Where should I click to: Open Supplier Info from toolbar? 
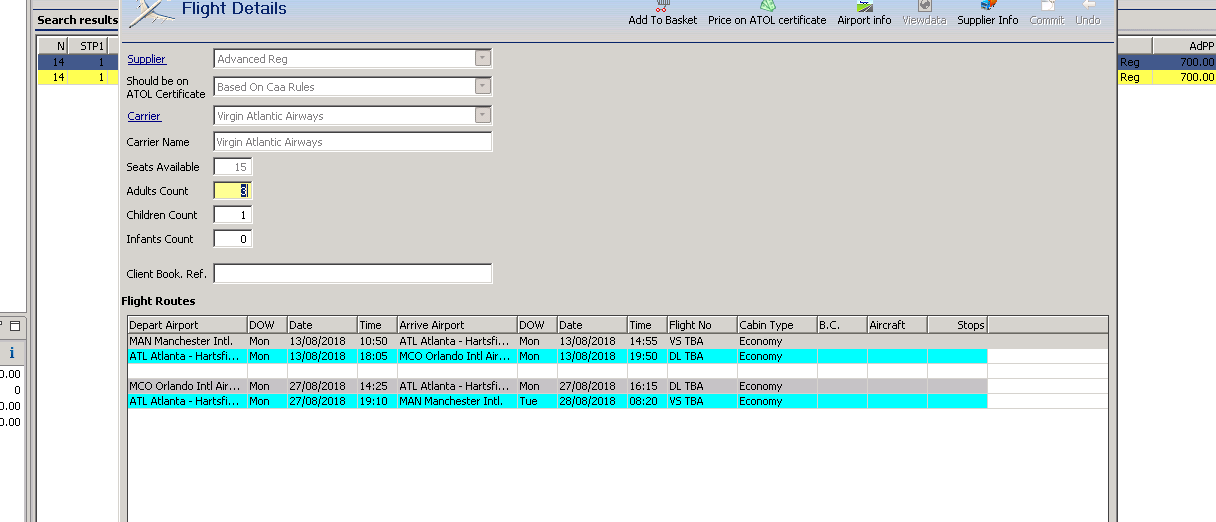(988, 13)
